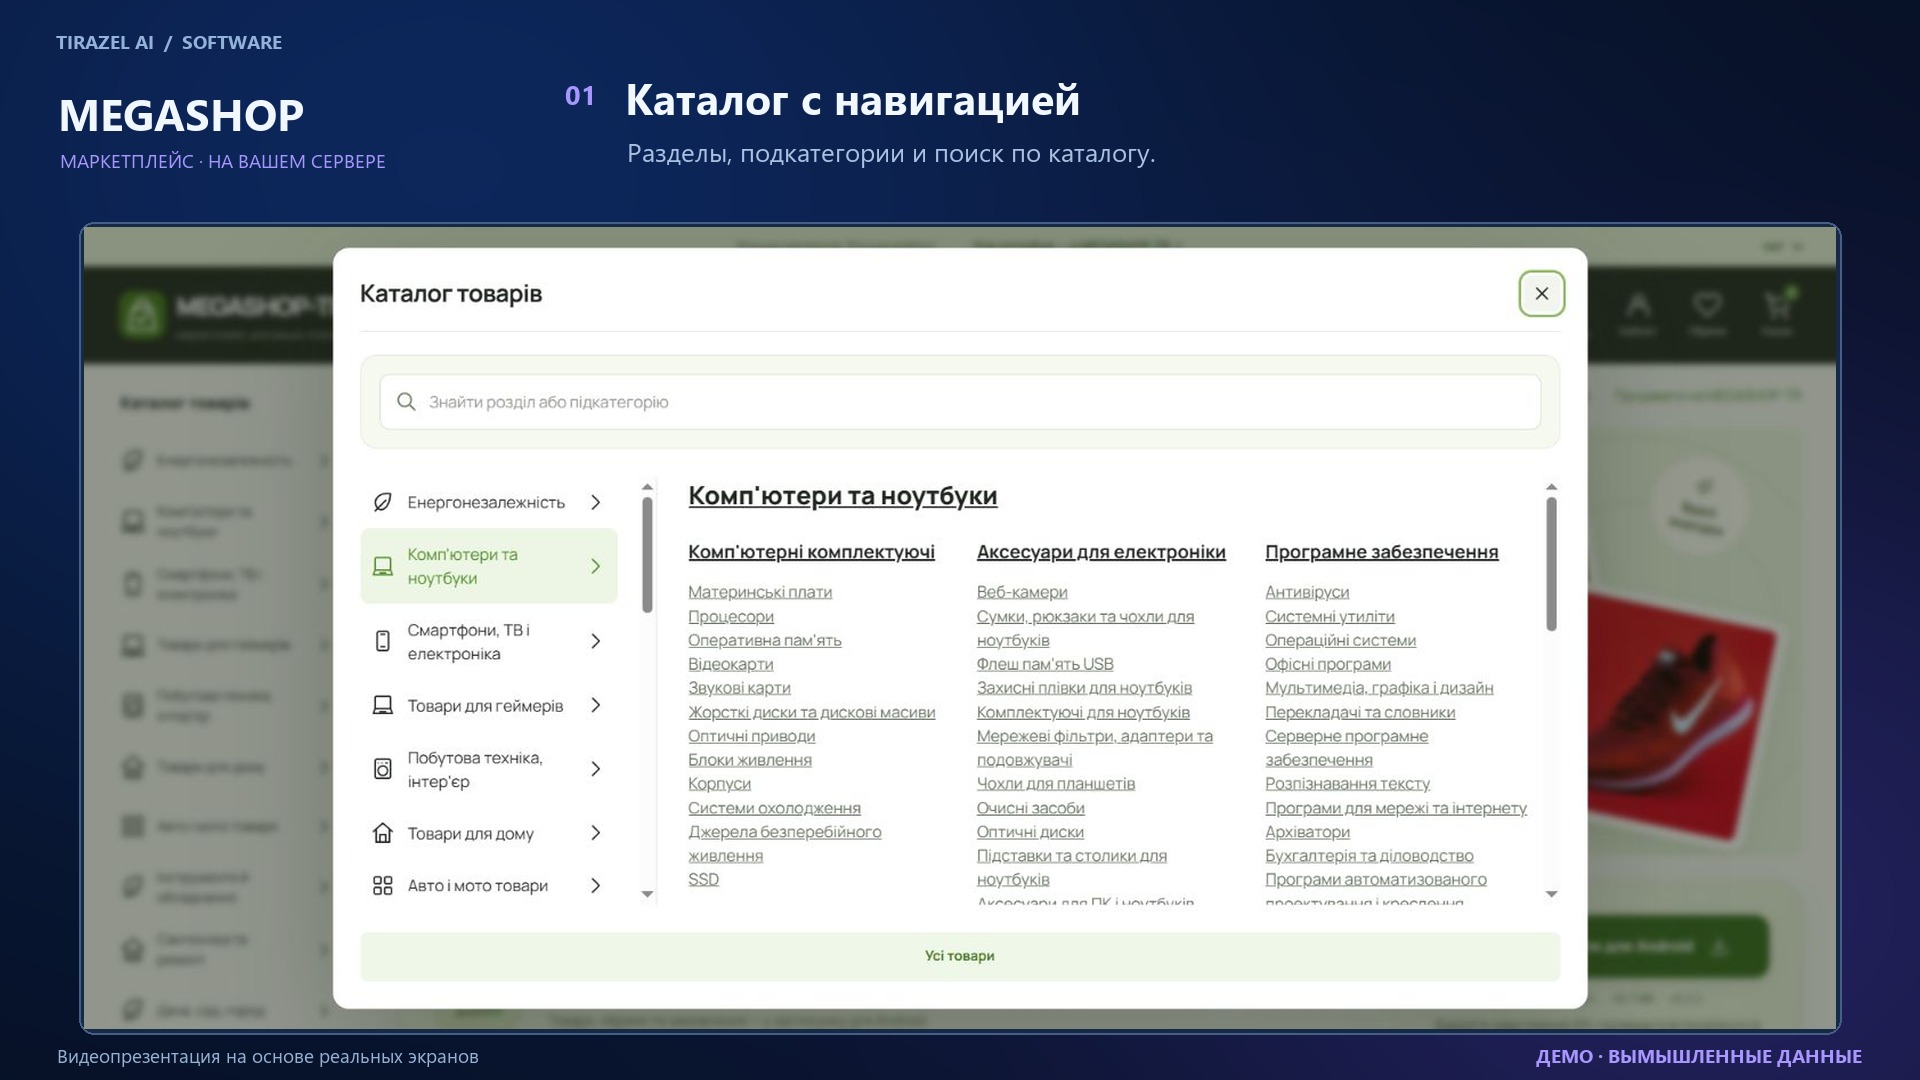
Task: Expand Авто і мото товари chevron
Action: (596, 886)
